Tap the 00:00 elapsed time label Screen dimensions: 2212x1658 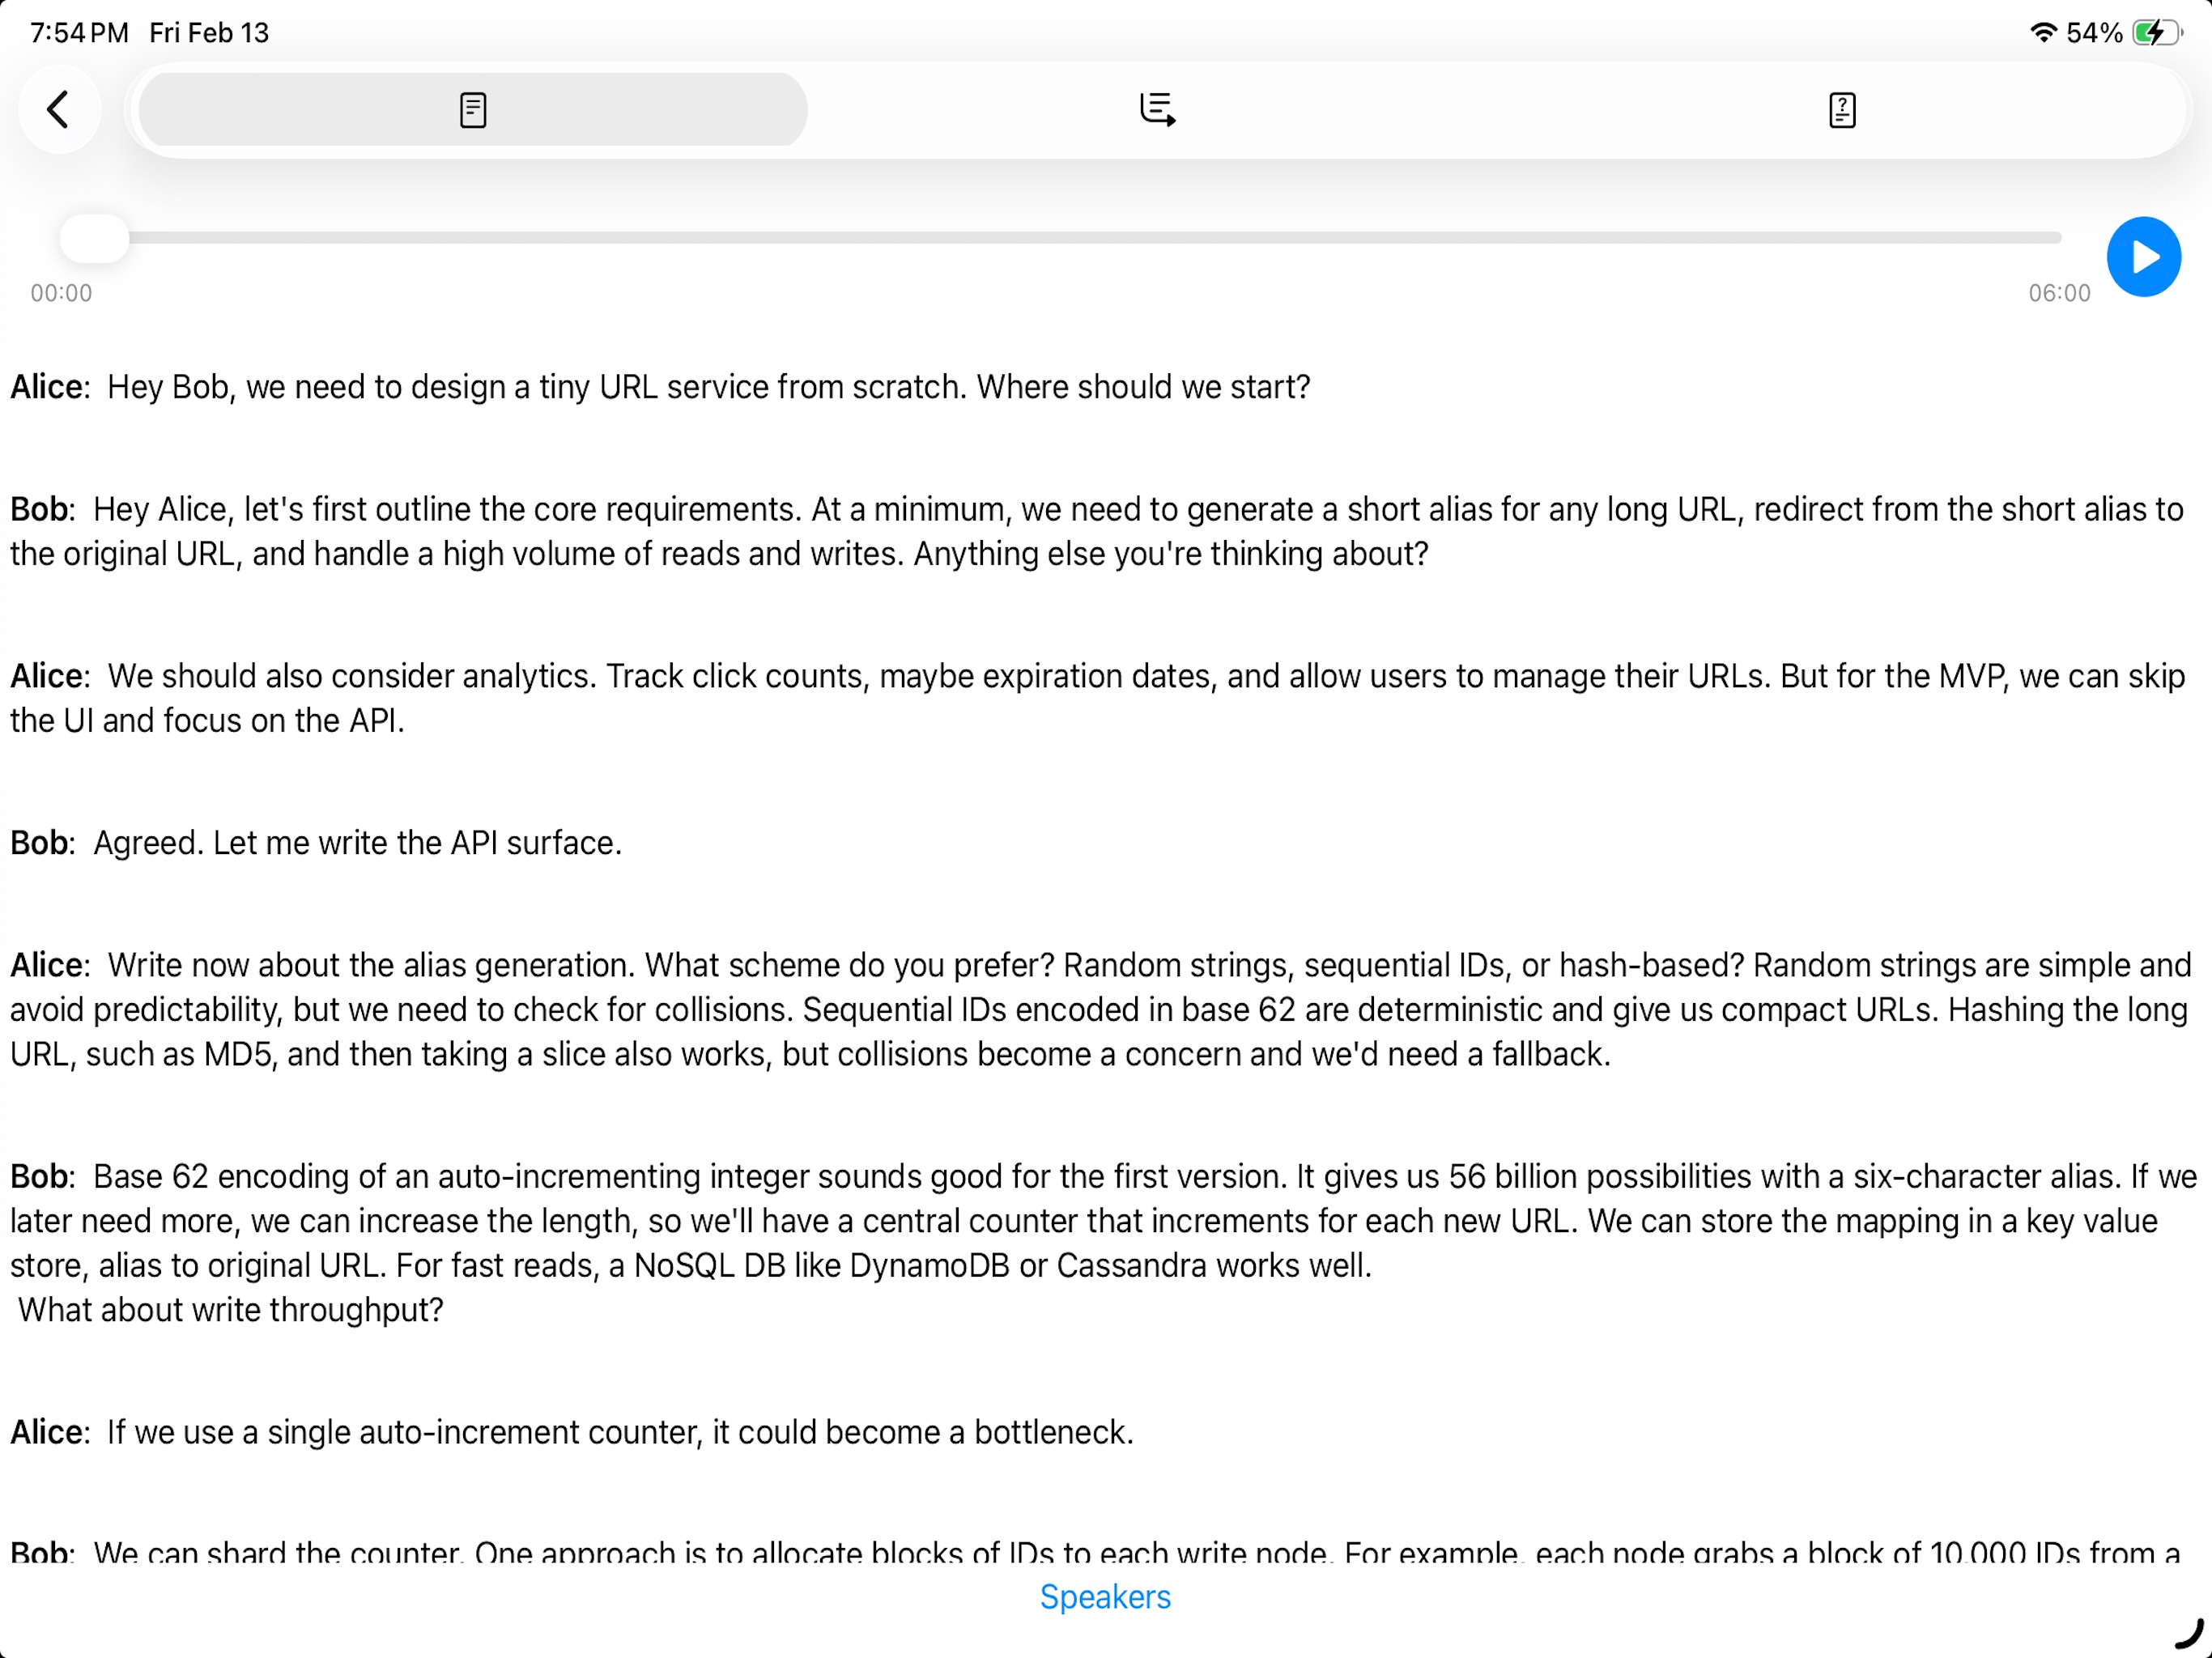pyautogui.click(x=61, y=293)
